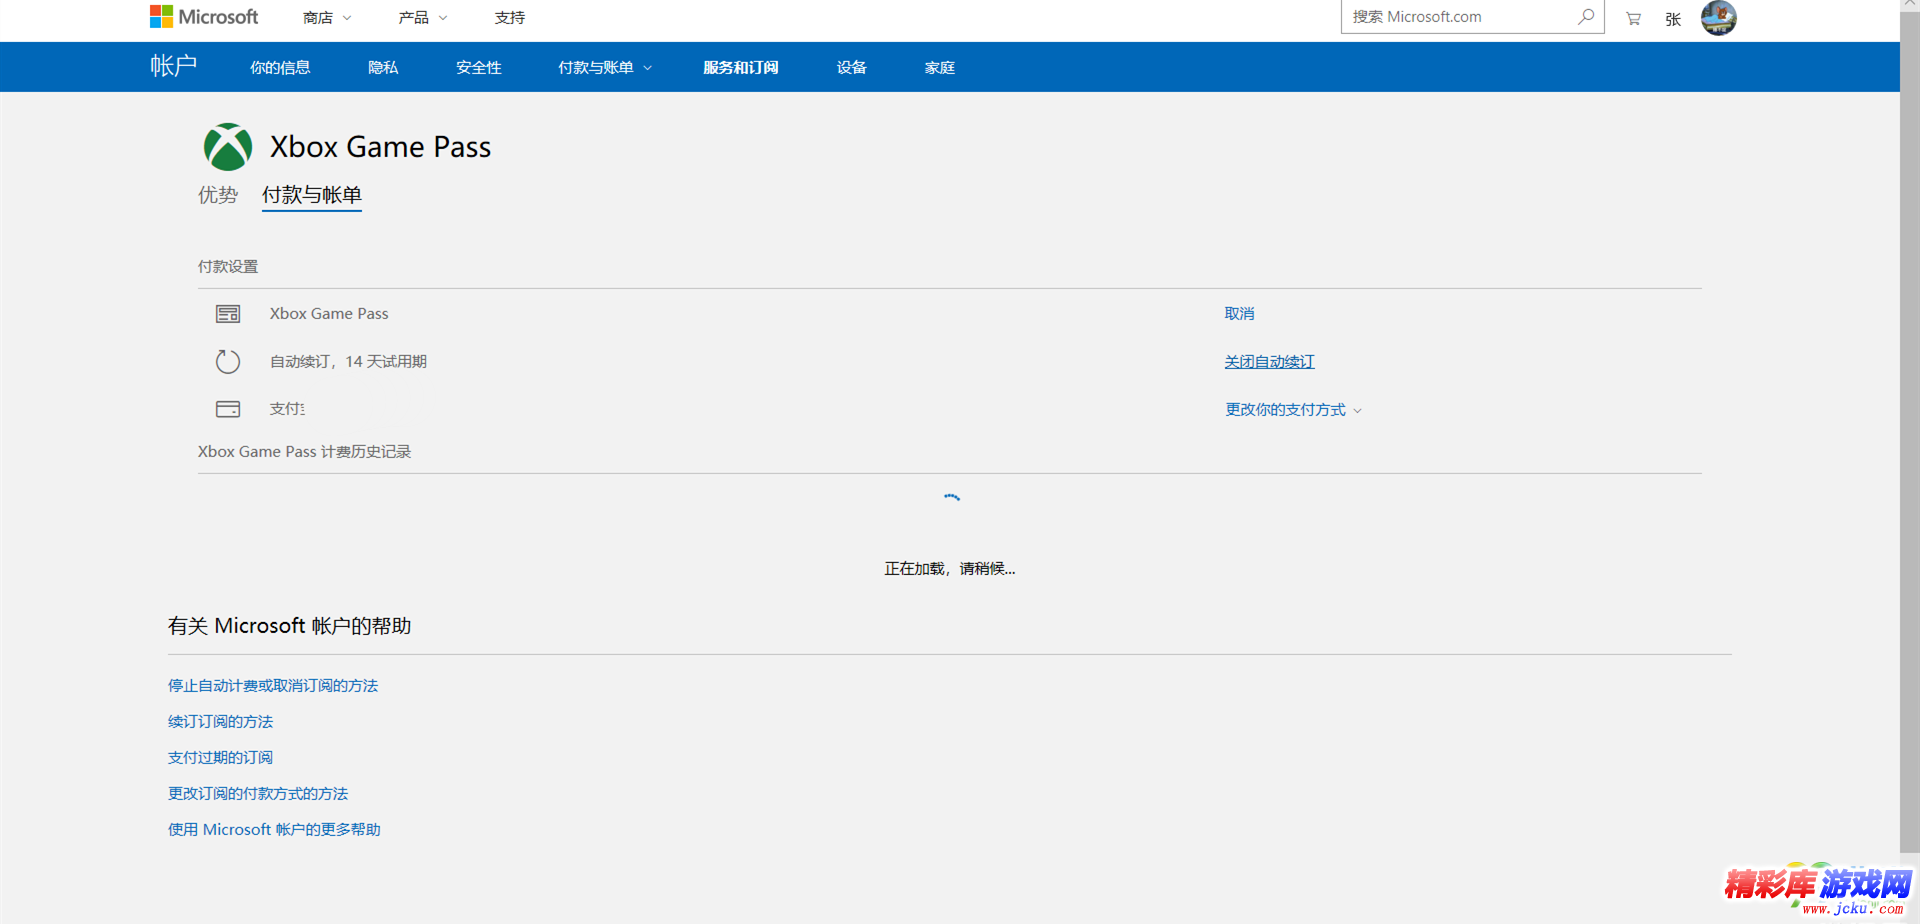Open 支付过期的订阅 help link
The height and width of the screenshot is (924, 1920).
point(220,758)
